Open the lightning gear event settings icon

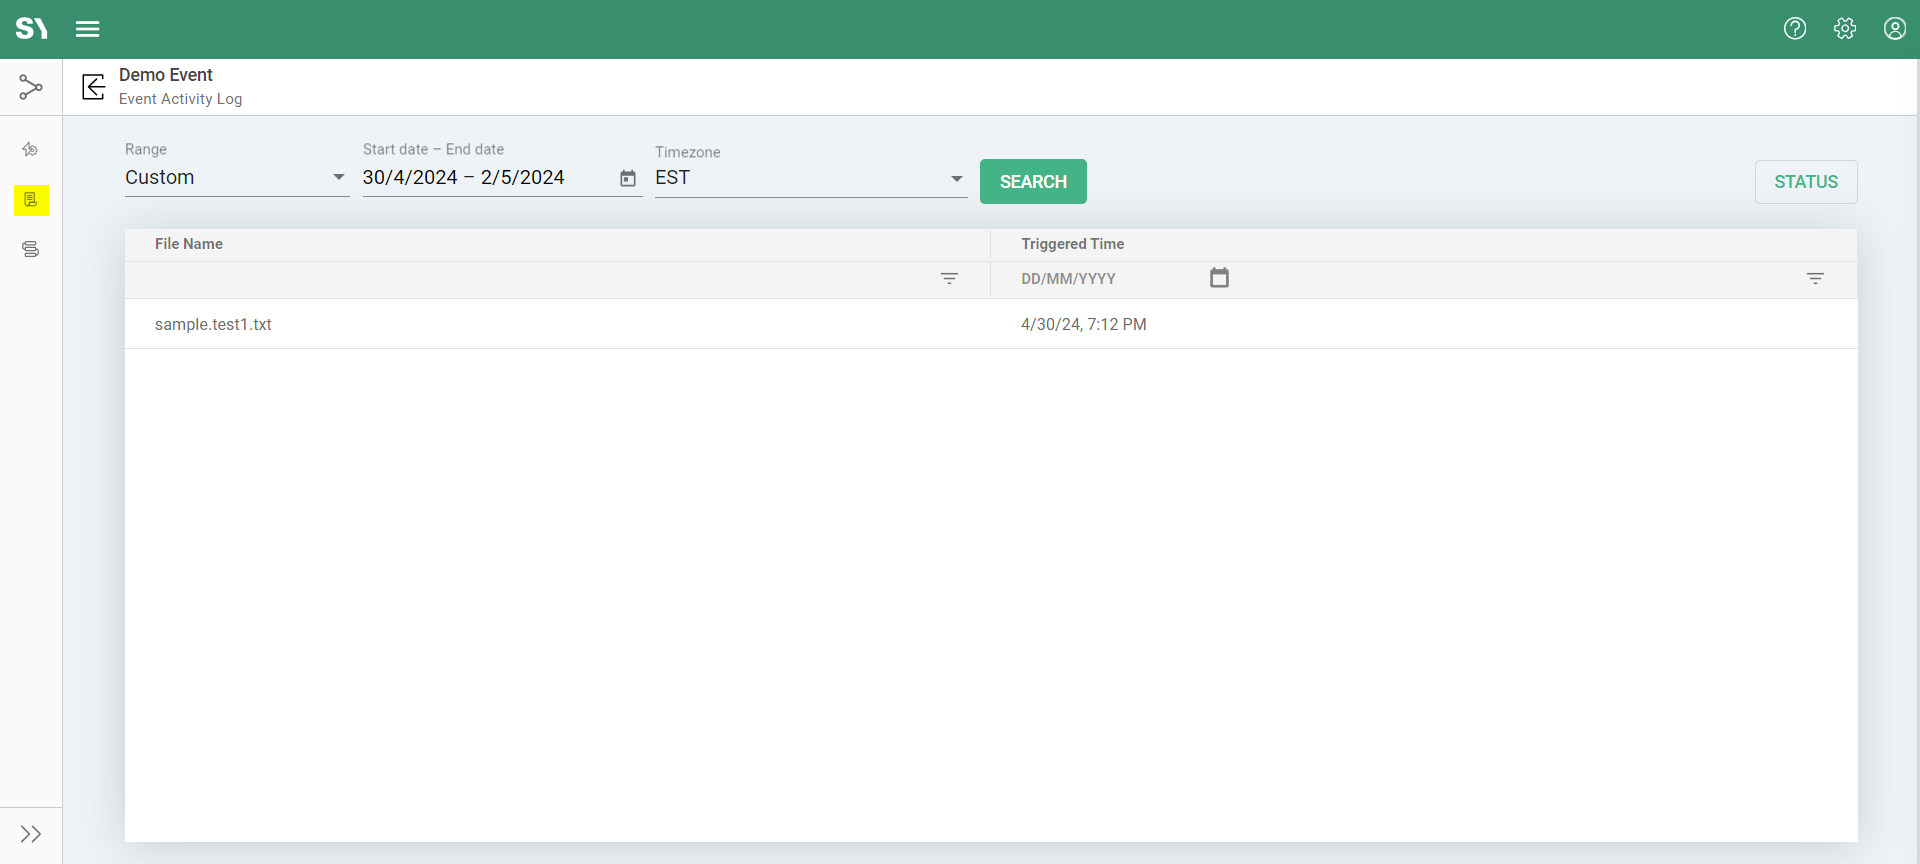tap(31, 150)
